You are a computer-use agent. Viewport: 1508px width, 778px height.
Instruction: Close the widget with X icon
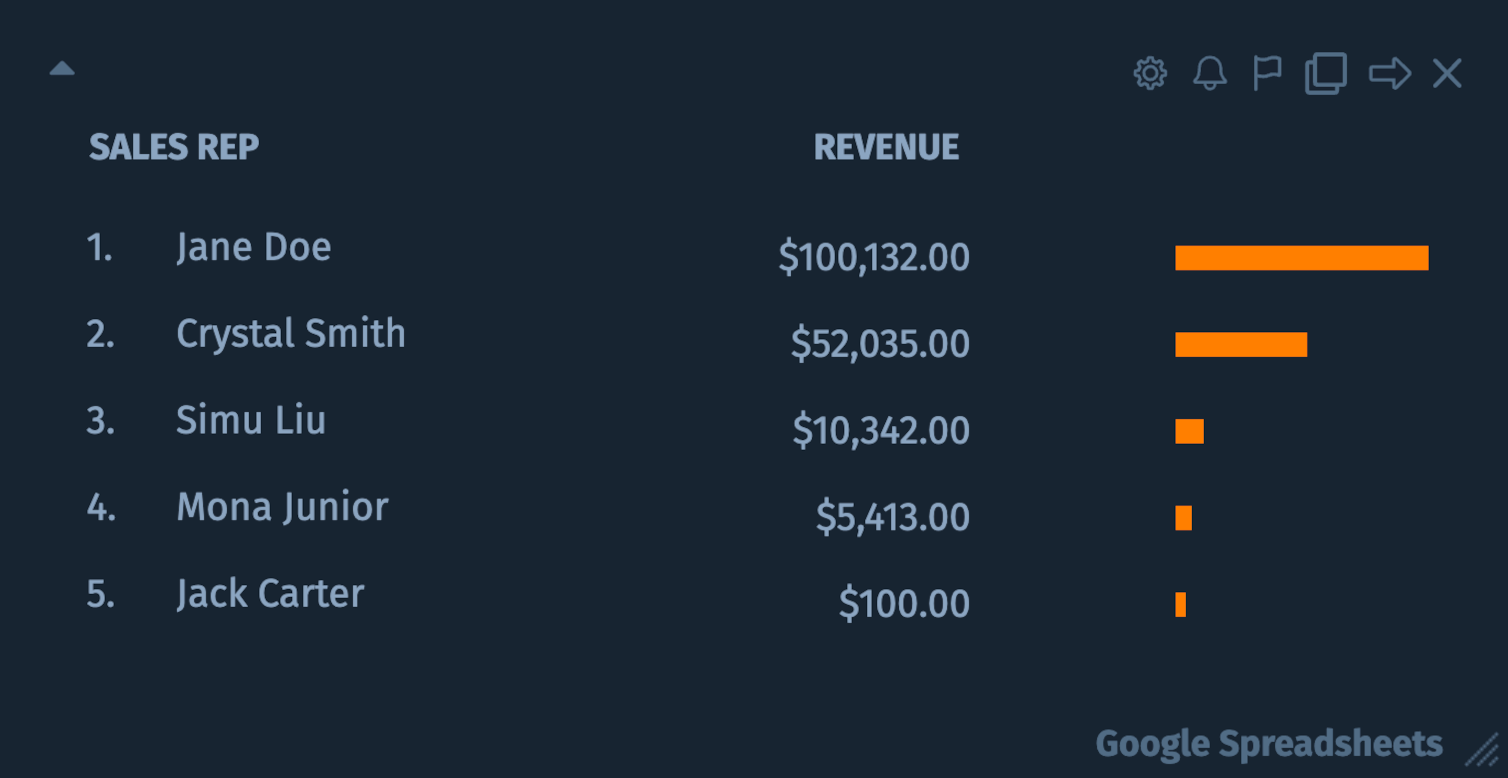1447,73
